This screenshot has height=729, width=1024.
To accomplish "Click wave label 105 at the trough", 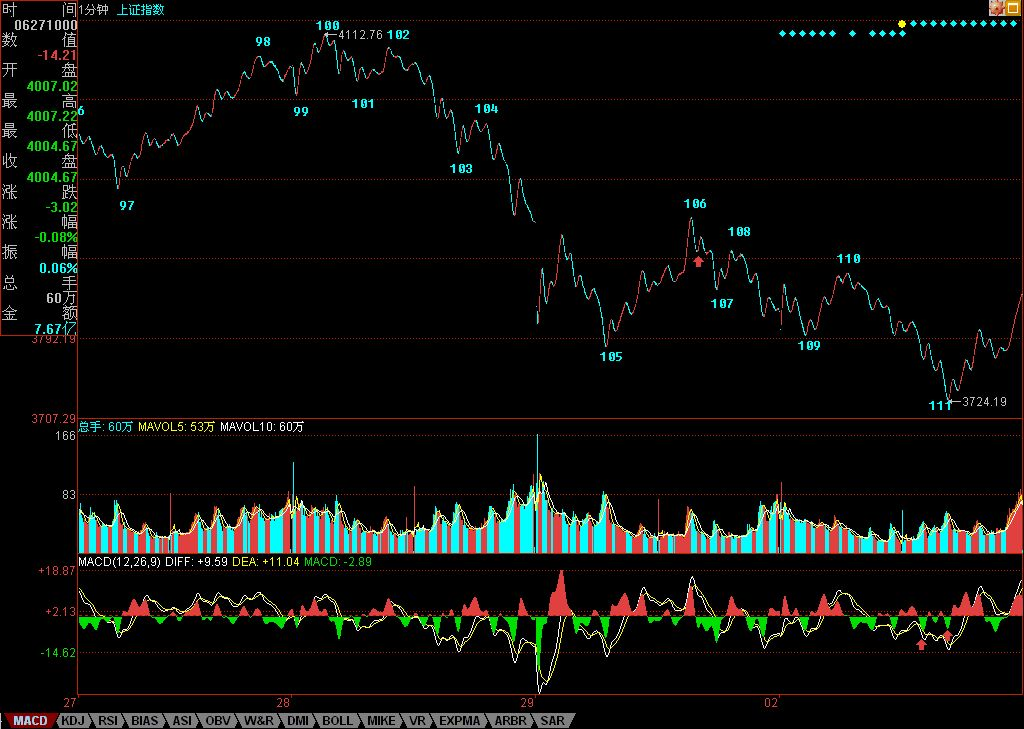I will 610,357.
